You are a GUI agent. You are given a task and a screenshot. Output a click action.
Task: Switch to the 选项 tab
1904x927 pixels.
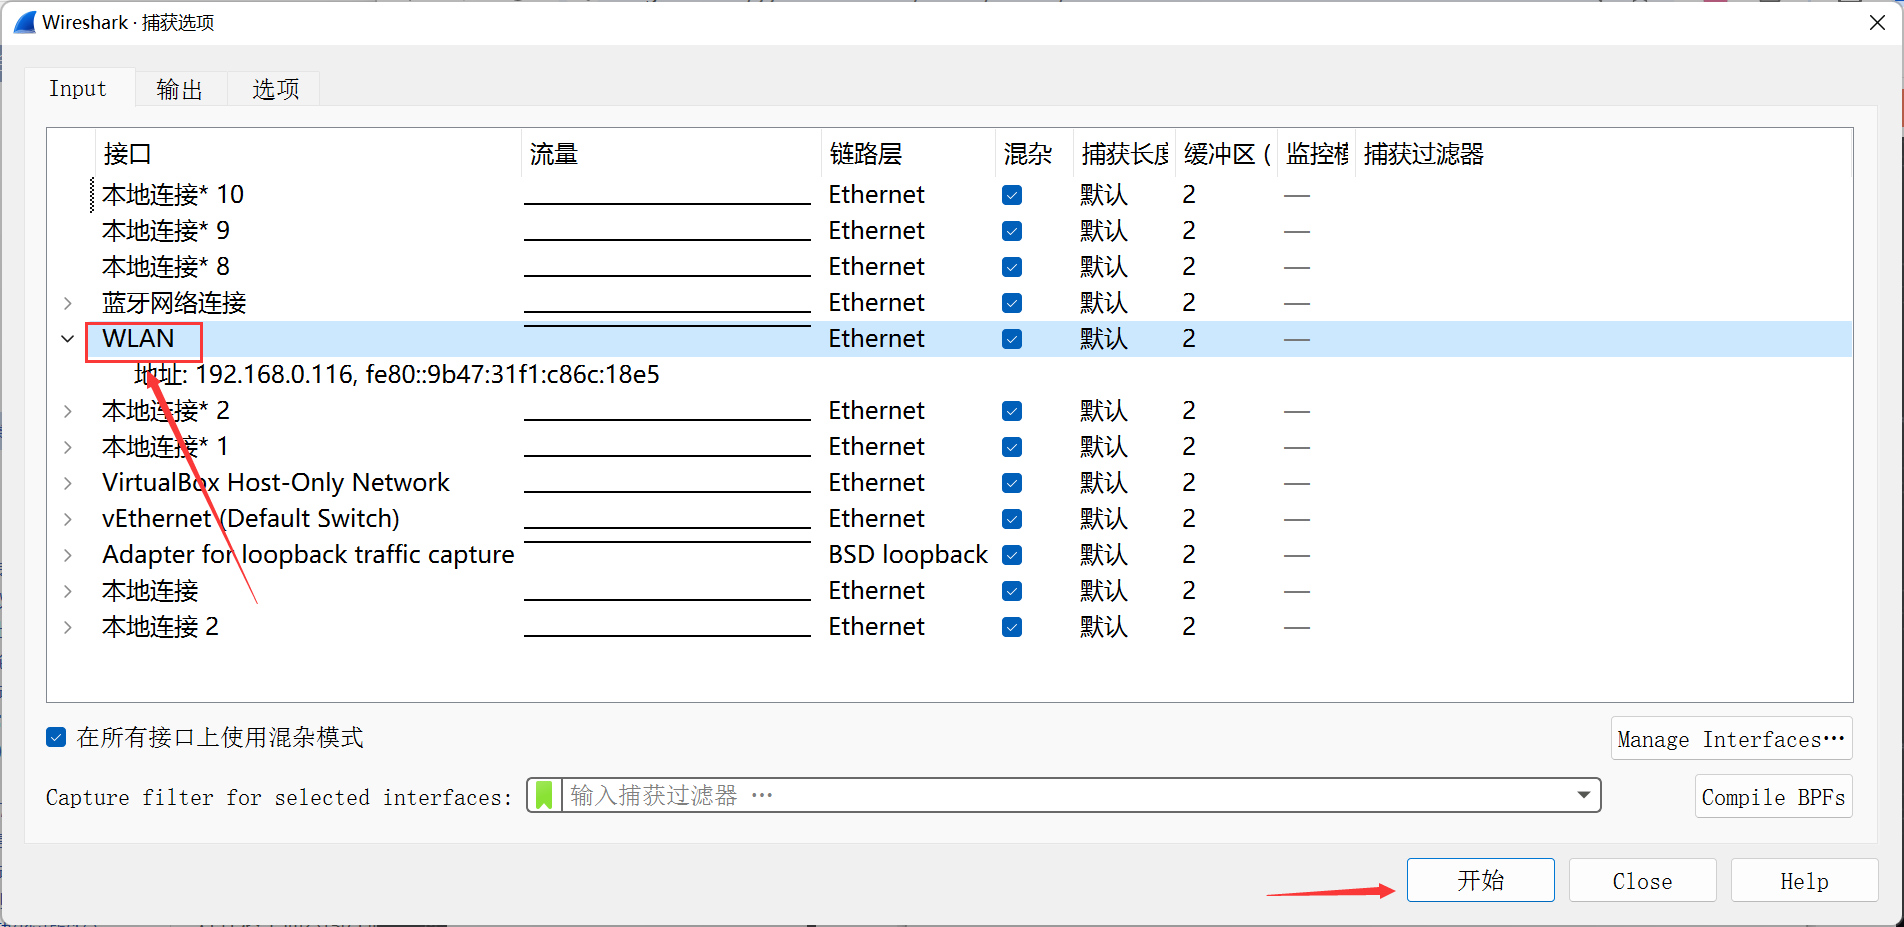click(x=275, y=89)
